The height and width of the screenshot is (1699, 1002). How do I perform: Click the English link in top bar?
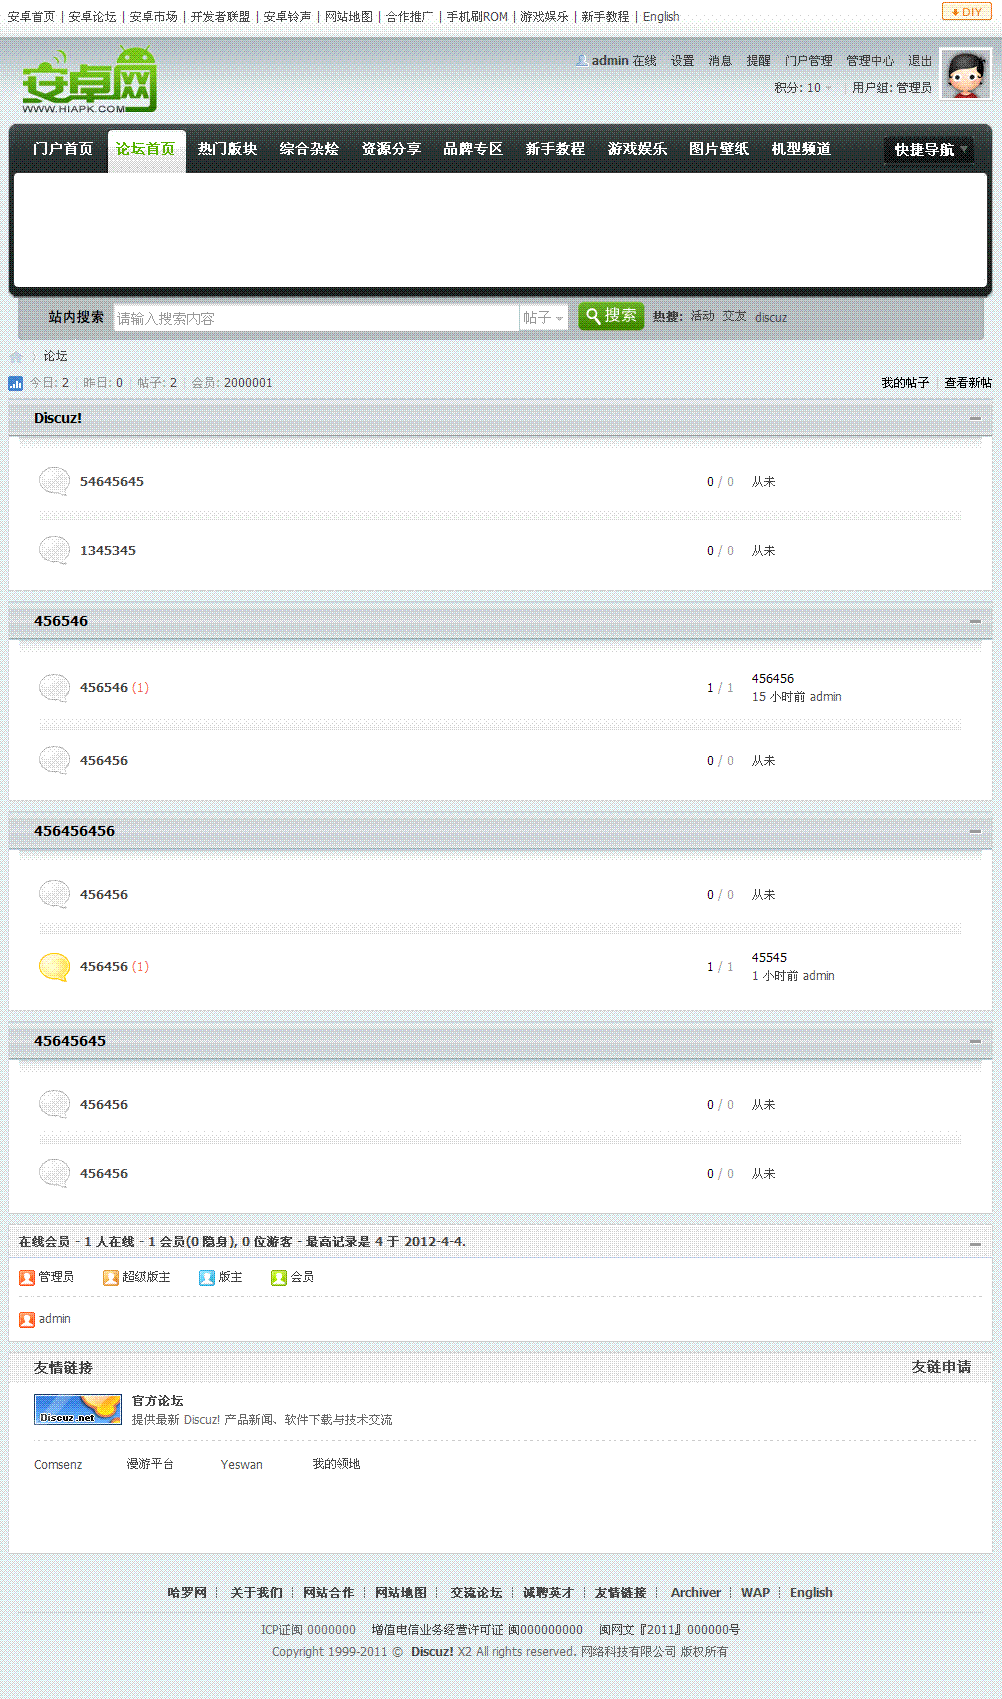[x=661, y=17]
